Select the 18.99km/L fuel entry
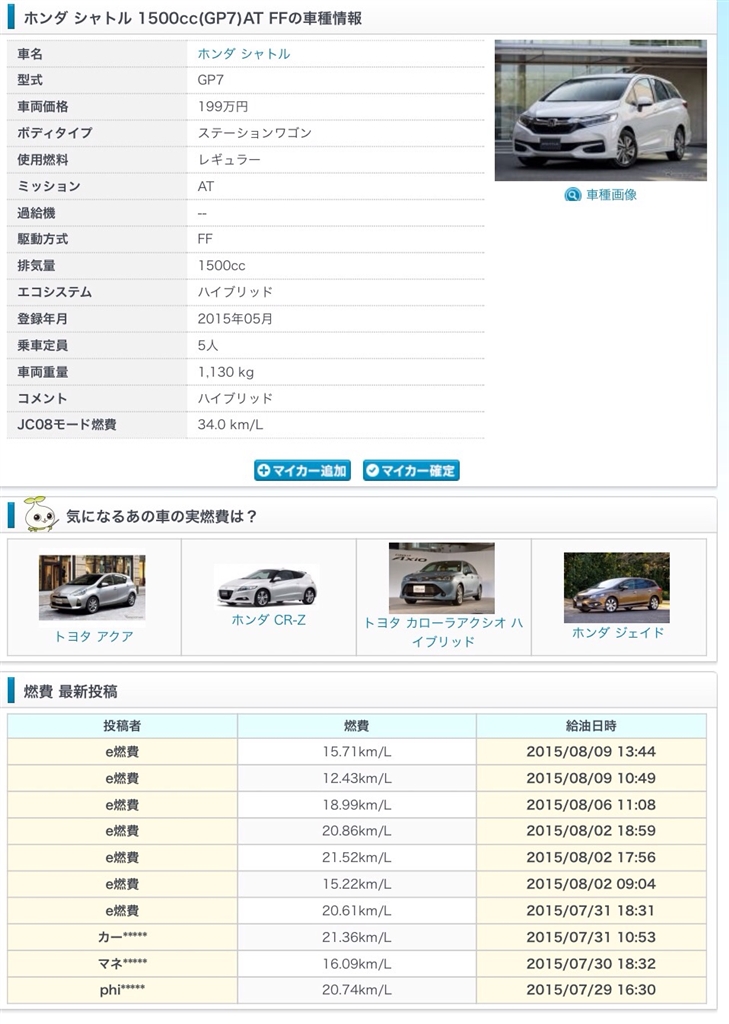The height and width of the screenshot is (1024, 729). tap(357, 805)
